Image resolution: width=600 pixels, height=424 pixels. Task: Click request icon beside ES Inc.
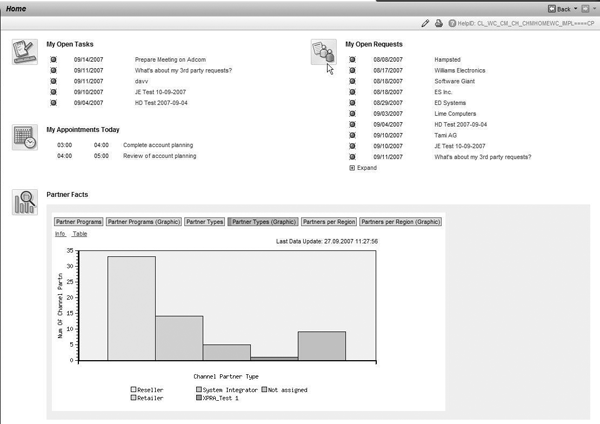[352, 92]
